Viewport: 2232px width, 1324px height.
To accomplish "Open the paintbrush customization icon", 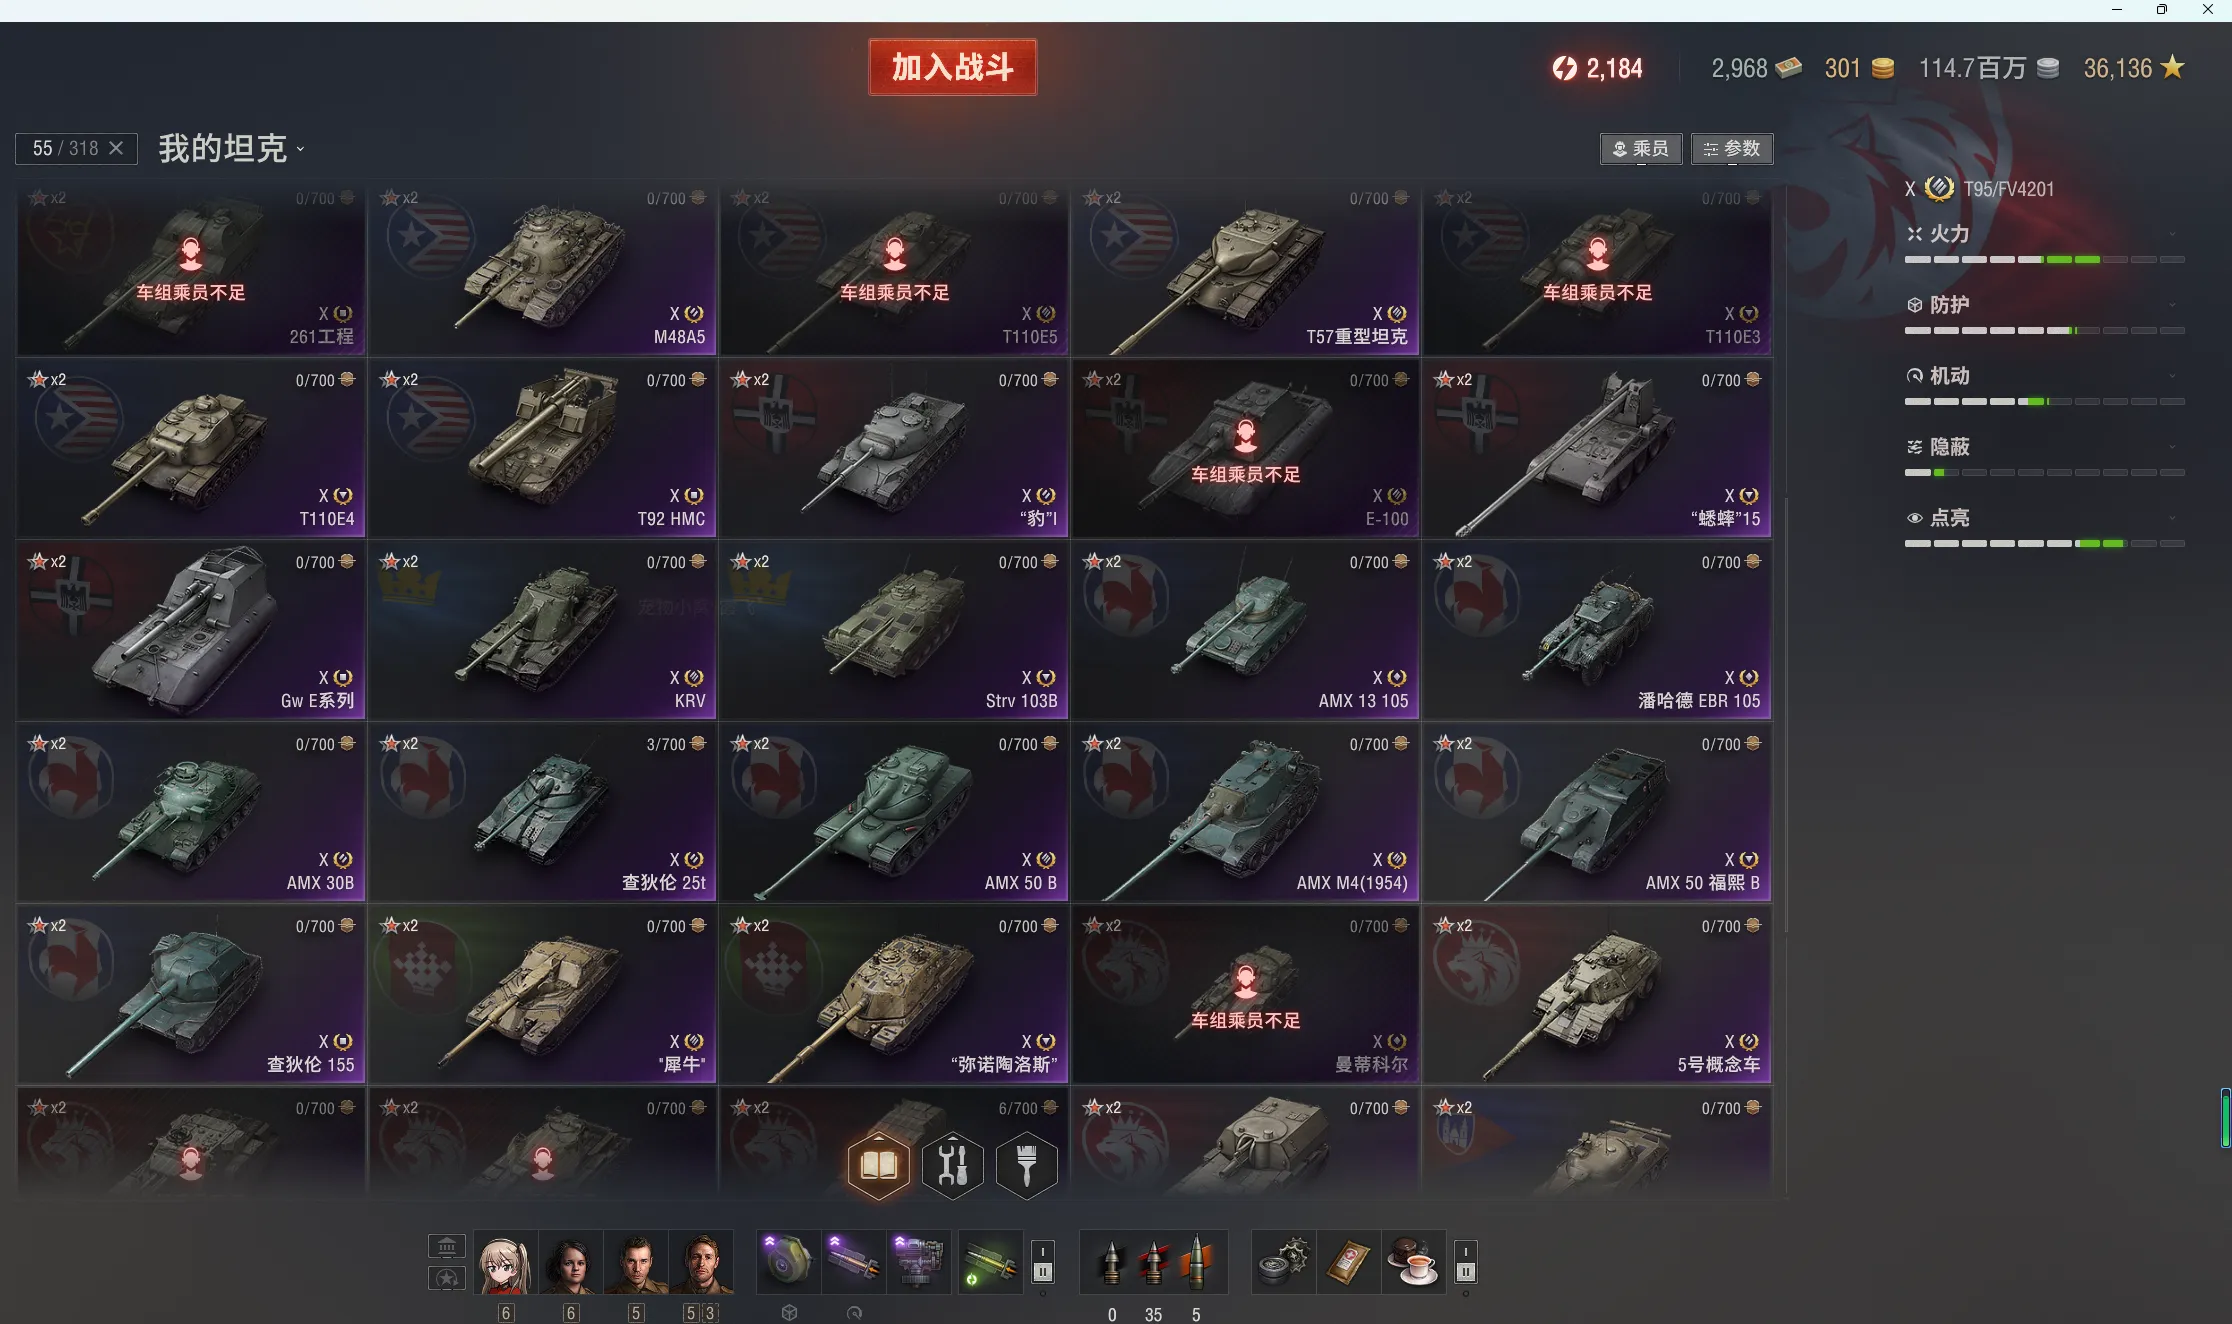I will pos(1026,1165).
